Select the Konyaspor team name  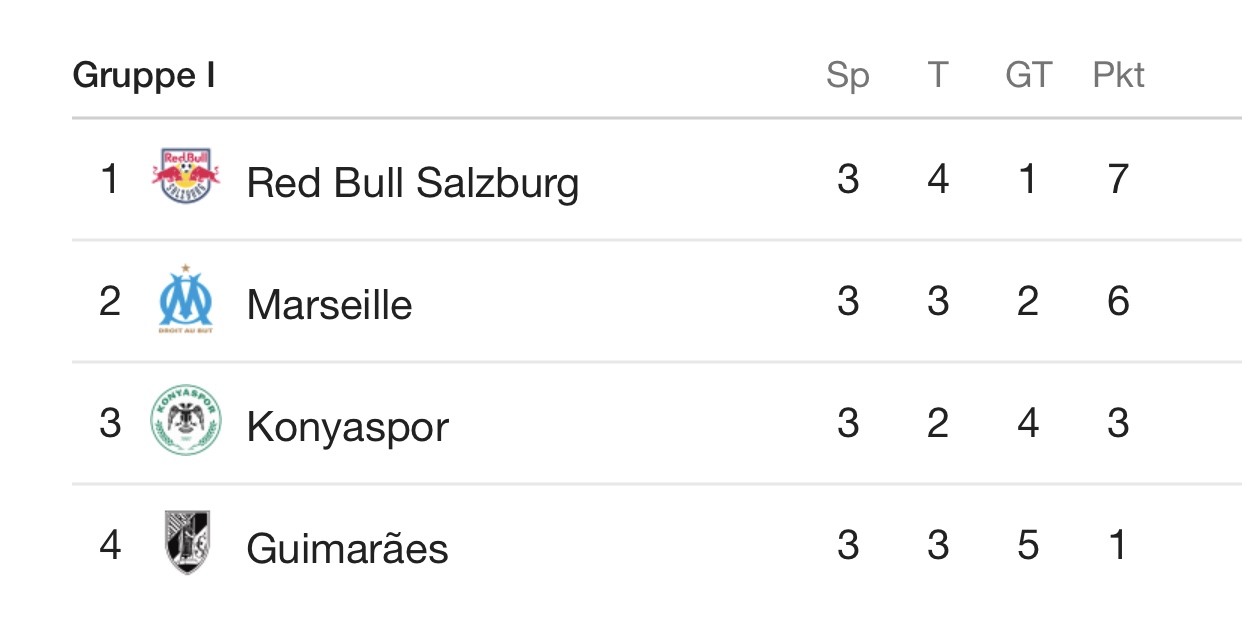click(x=348, y=428)
